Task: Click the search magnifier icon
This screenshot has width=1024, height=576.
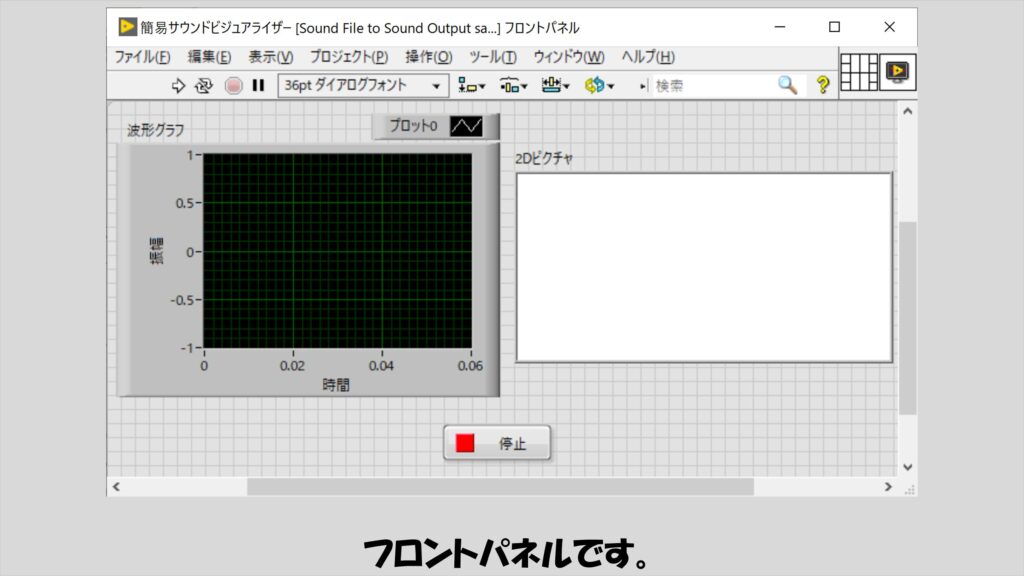Action: (x=788, y=86)
